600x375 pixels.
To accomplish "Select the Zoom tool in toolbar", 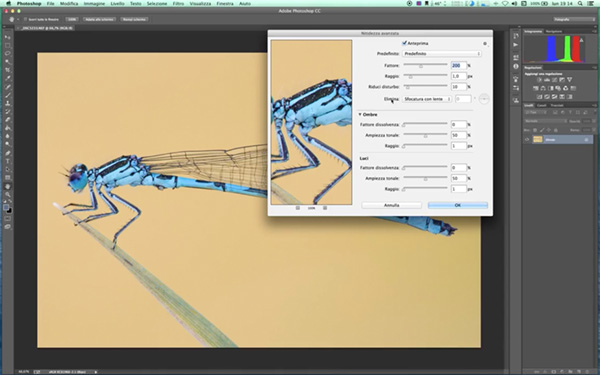I will [x=8, y=194].
